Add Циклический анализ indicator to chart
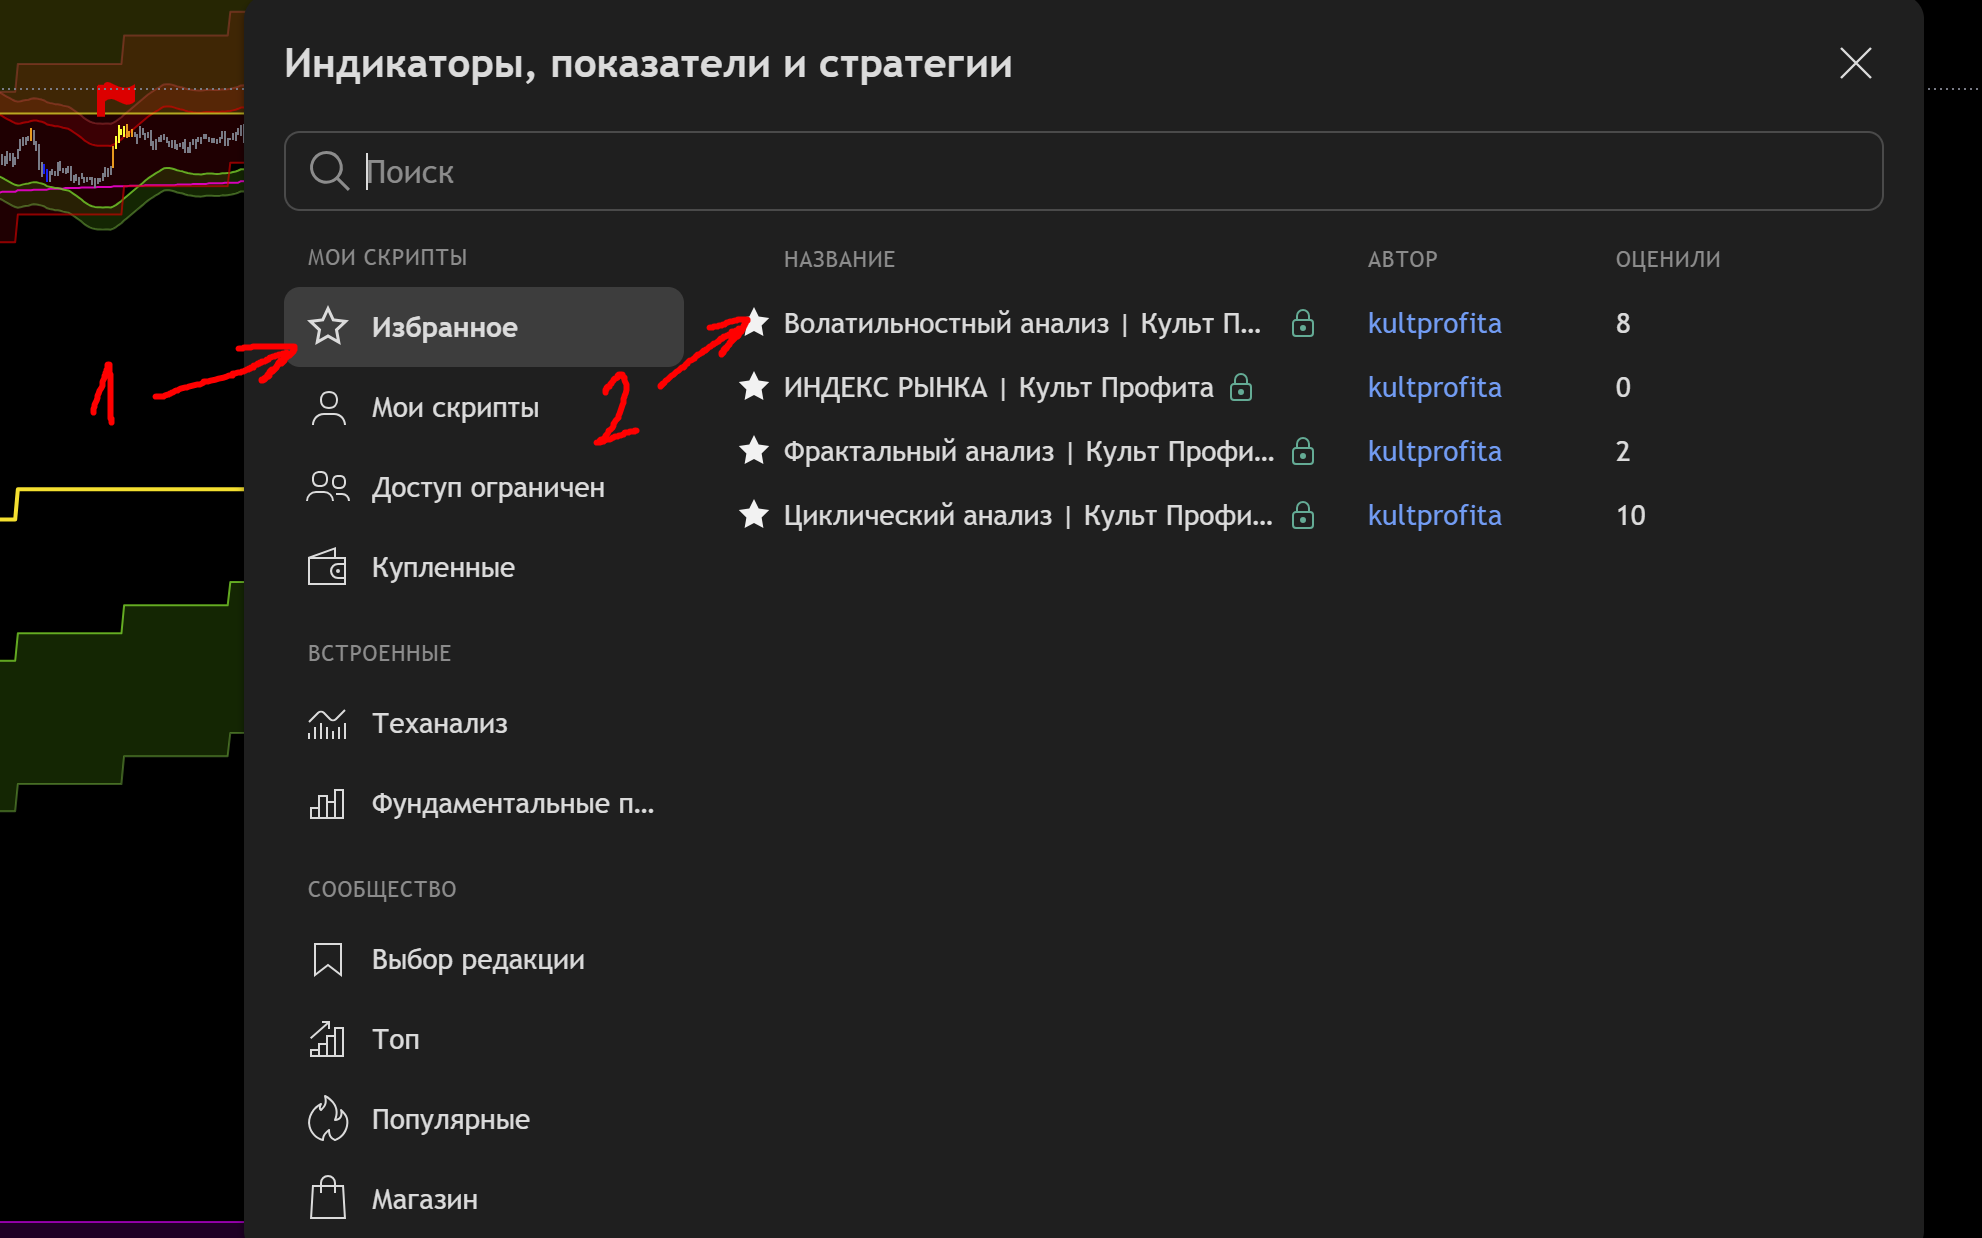The image size is (1982, 1238). coord(1027,515)
